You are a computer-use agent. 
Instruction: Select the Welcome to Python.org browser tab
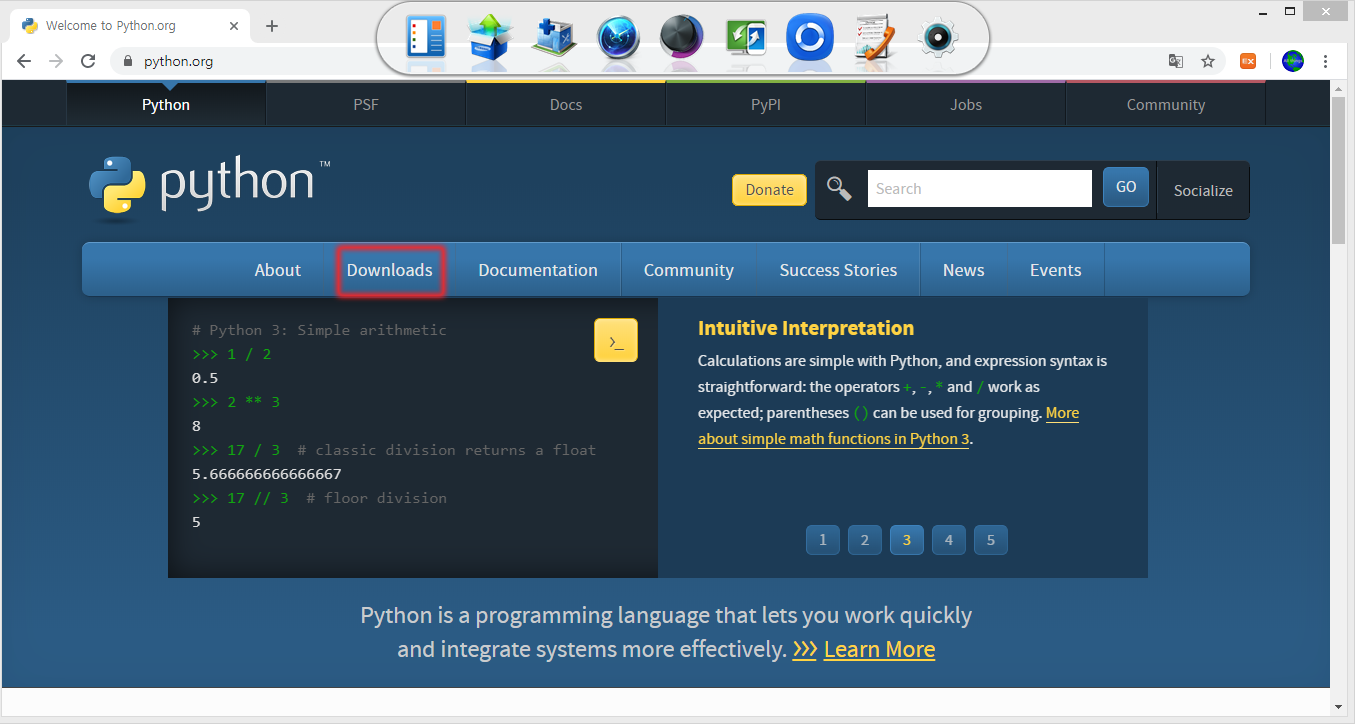point(128,26)
